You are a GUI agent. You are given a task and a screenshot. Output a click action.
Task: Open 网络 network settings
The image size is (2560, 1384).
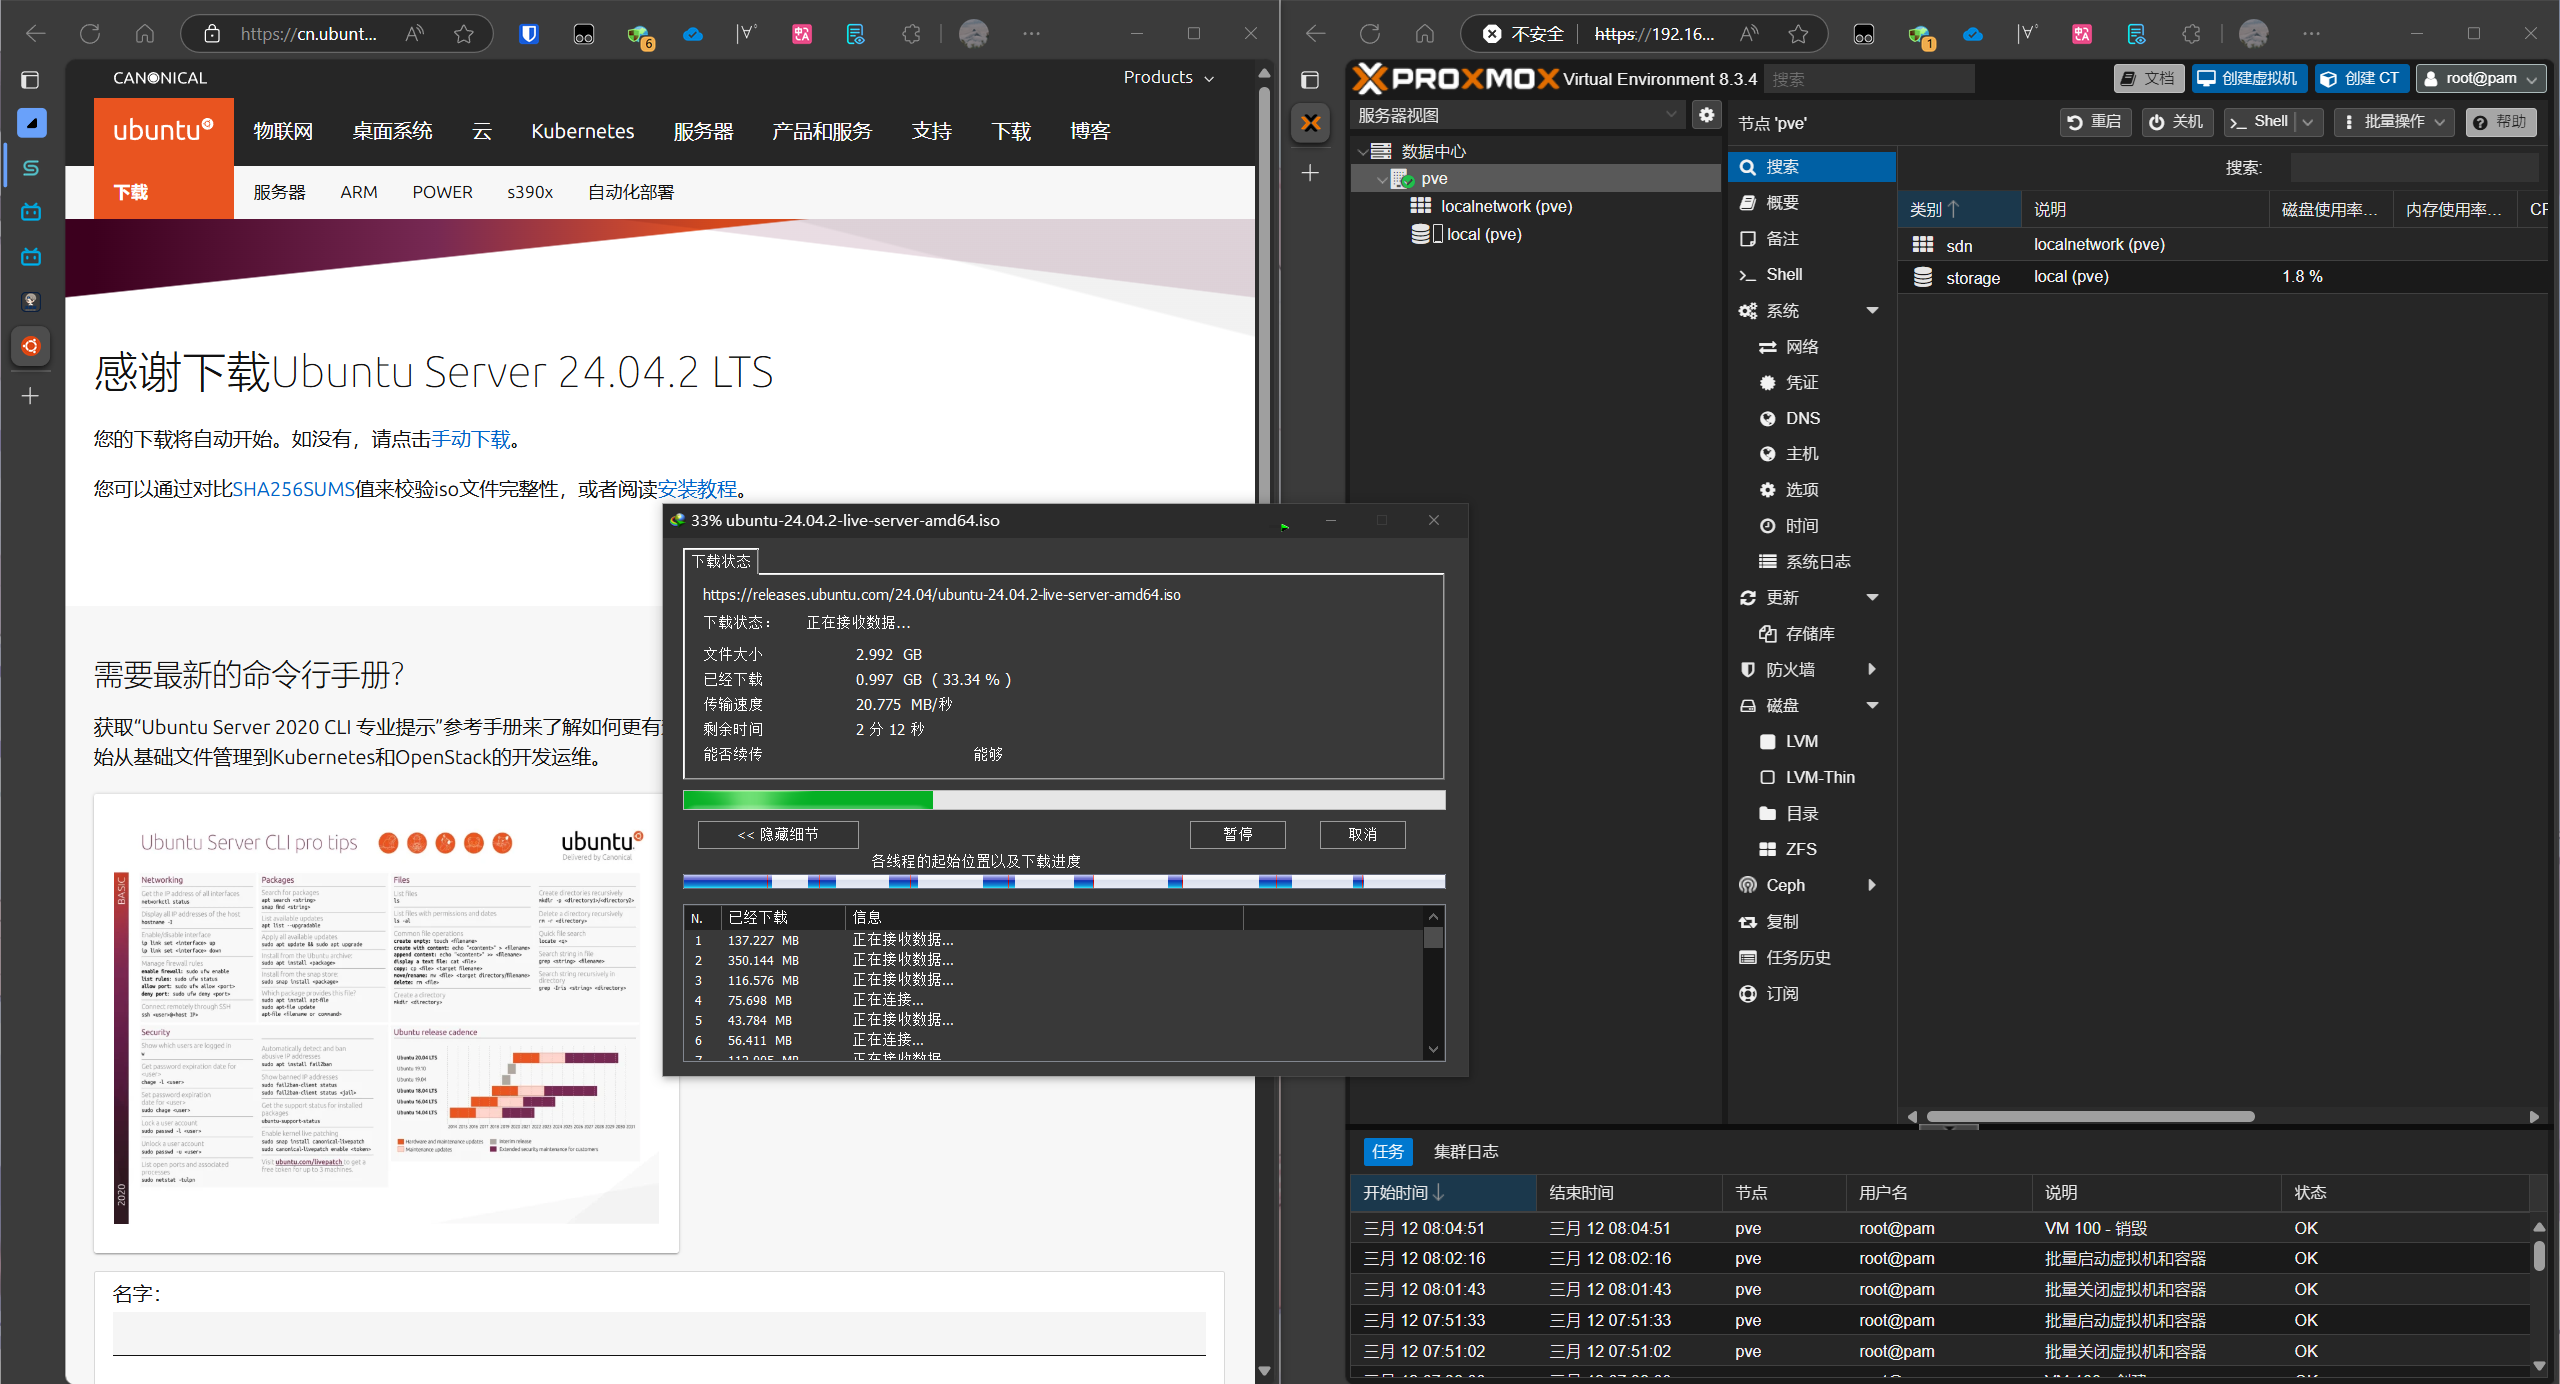pos(1811,347)
